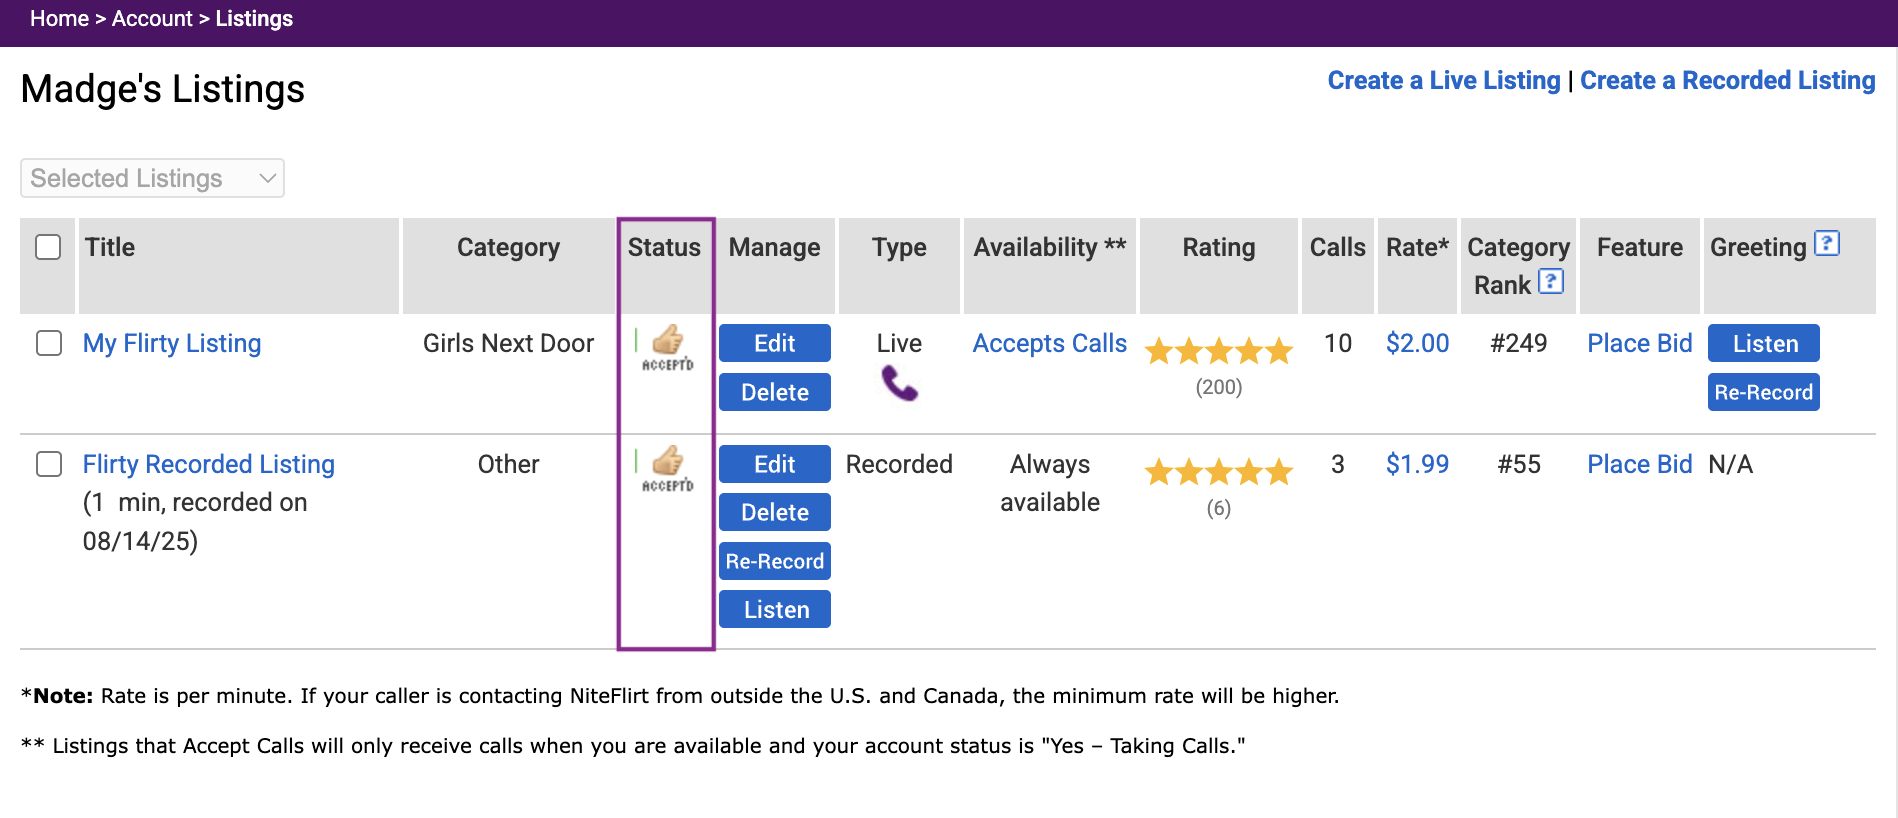Click the (200) rating count
This screenshot has width=1898, height=818.
click(1219, 387)
